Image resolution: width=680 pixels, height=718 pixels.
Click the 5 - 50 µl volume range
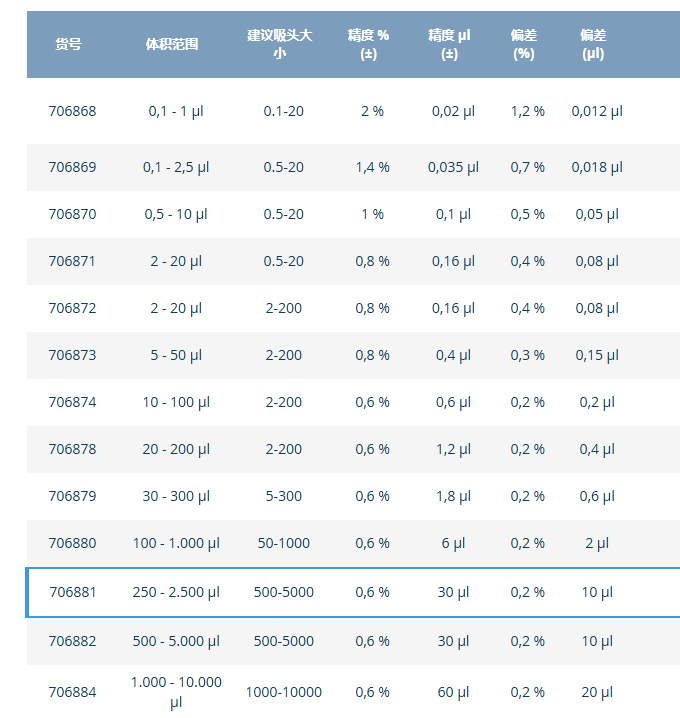pos(176,355)
